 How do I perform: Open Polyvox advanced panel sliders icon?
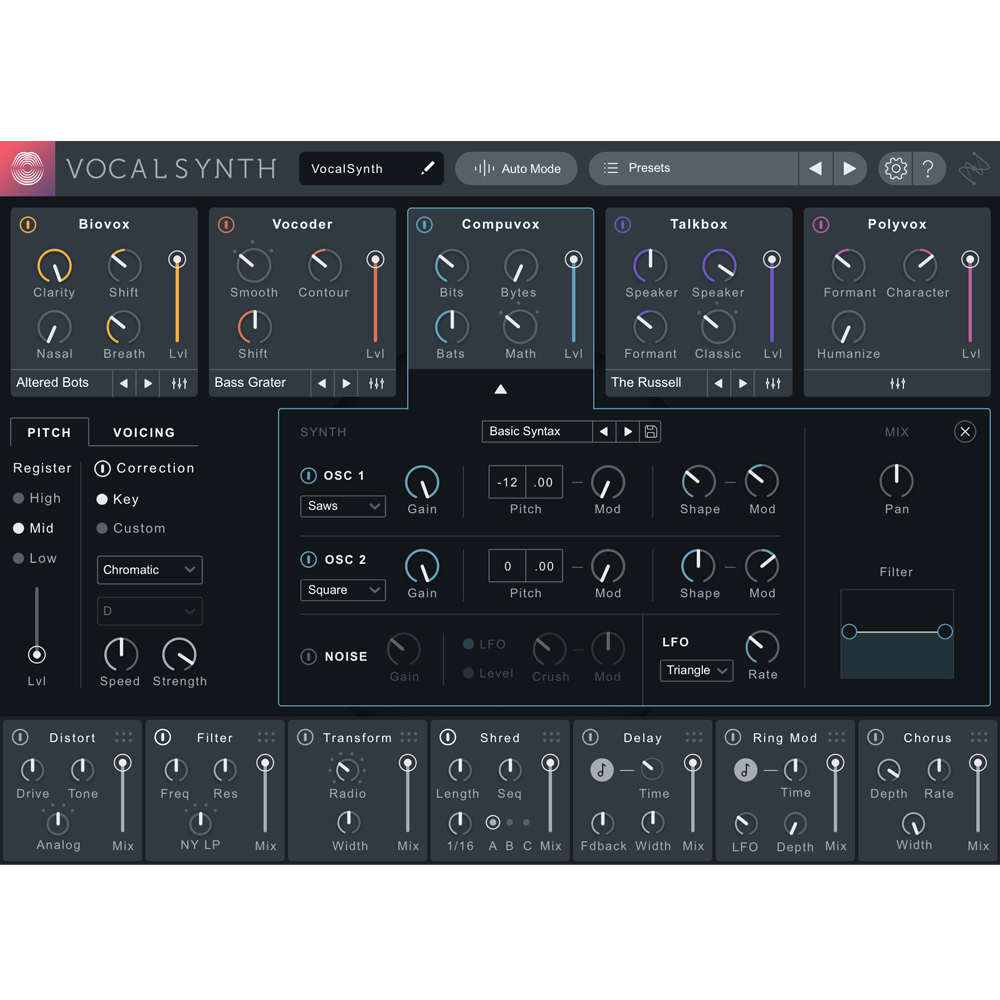tap(897, 383)
